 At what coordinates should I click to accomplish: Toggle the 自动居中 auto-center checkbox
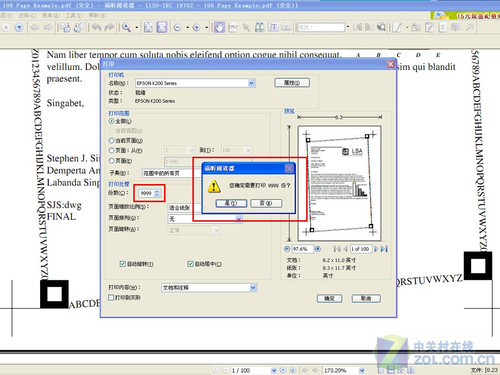[190, 264]
